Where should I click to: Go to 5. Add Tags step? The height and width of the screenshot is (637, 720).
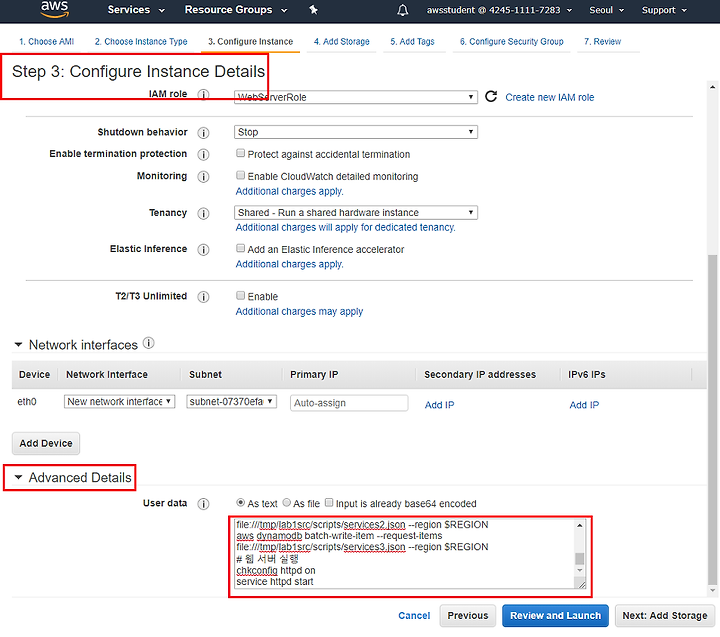[x=412, y=41]
